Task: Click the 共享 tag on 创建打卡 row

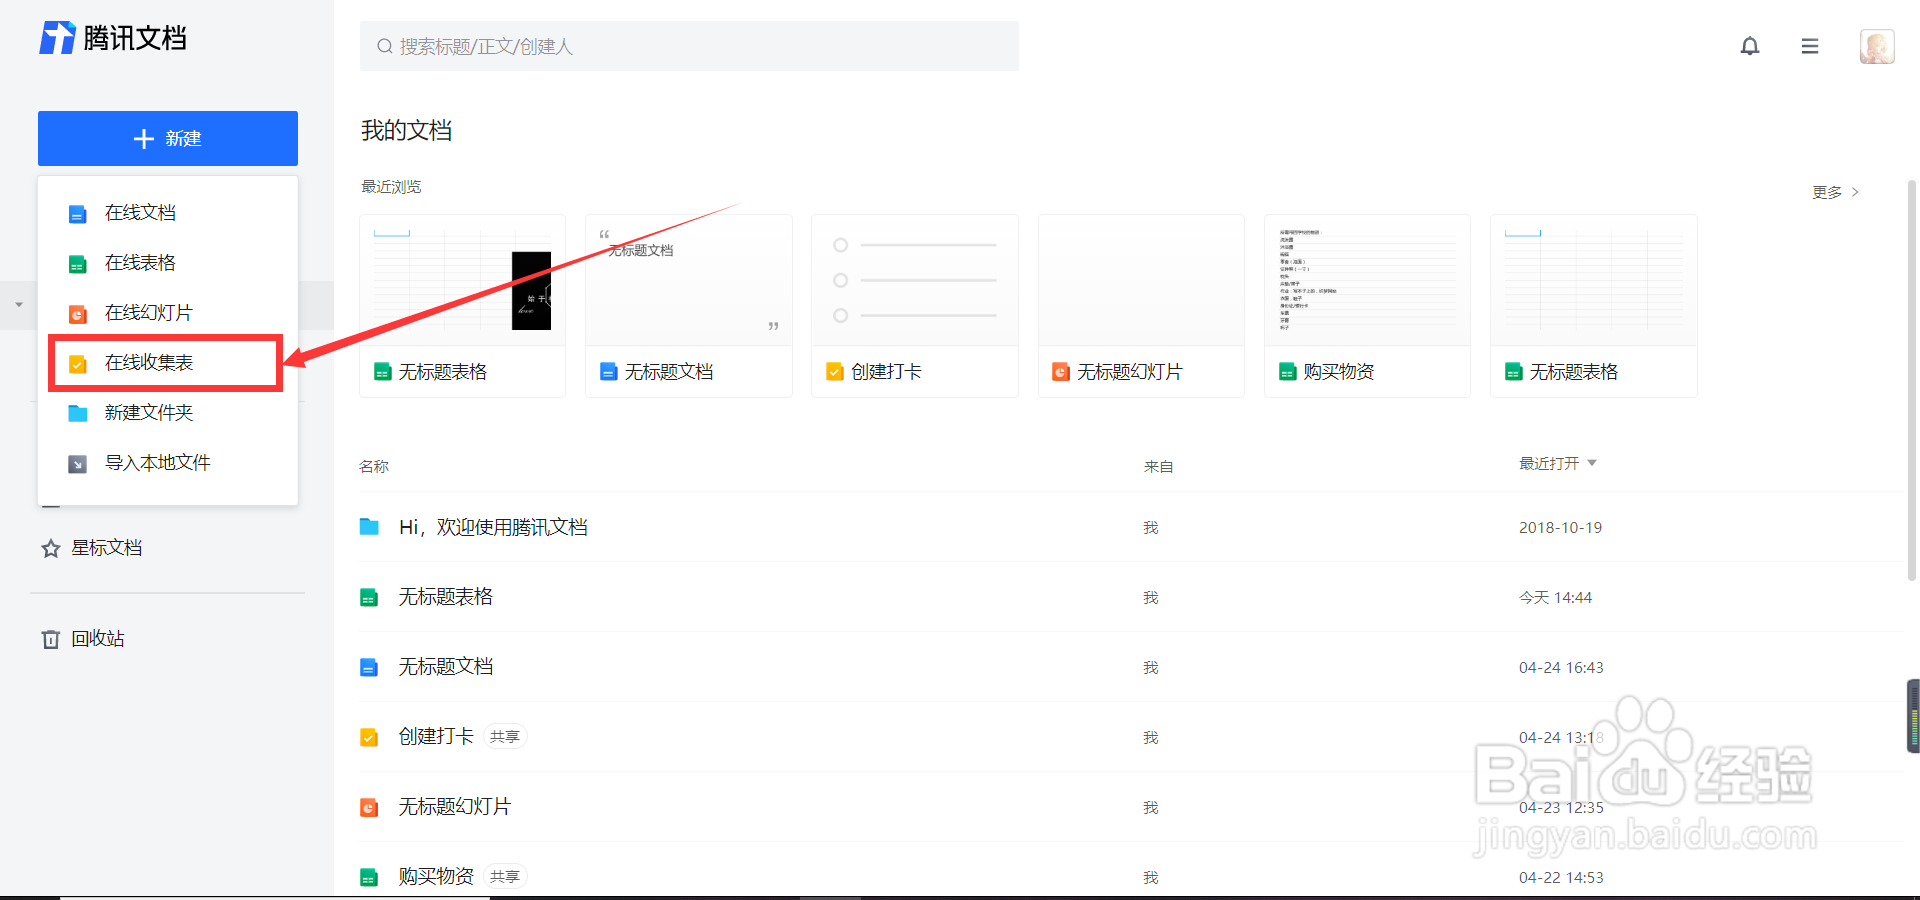Action: pyautogui.click(x=505, y=737)
